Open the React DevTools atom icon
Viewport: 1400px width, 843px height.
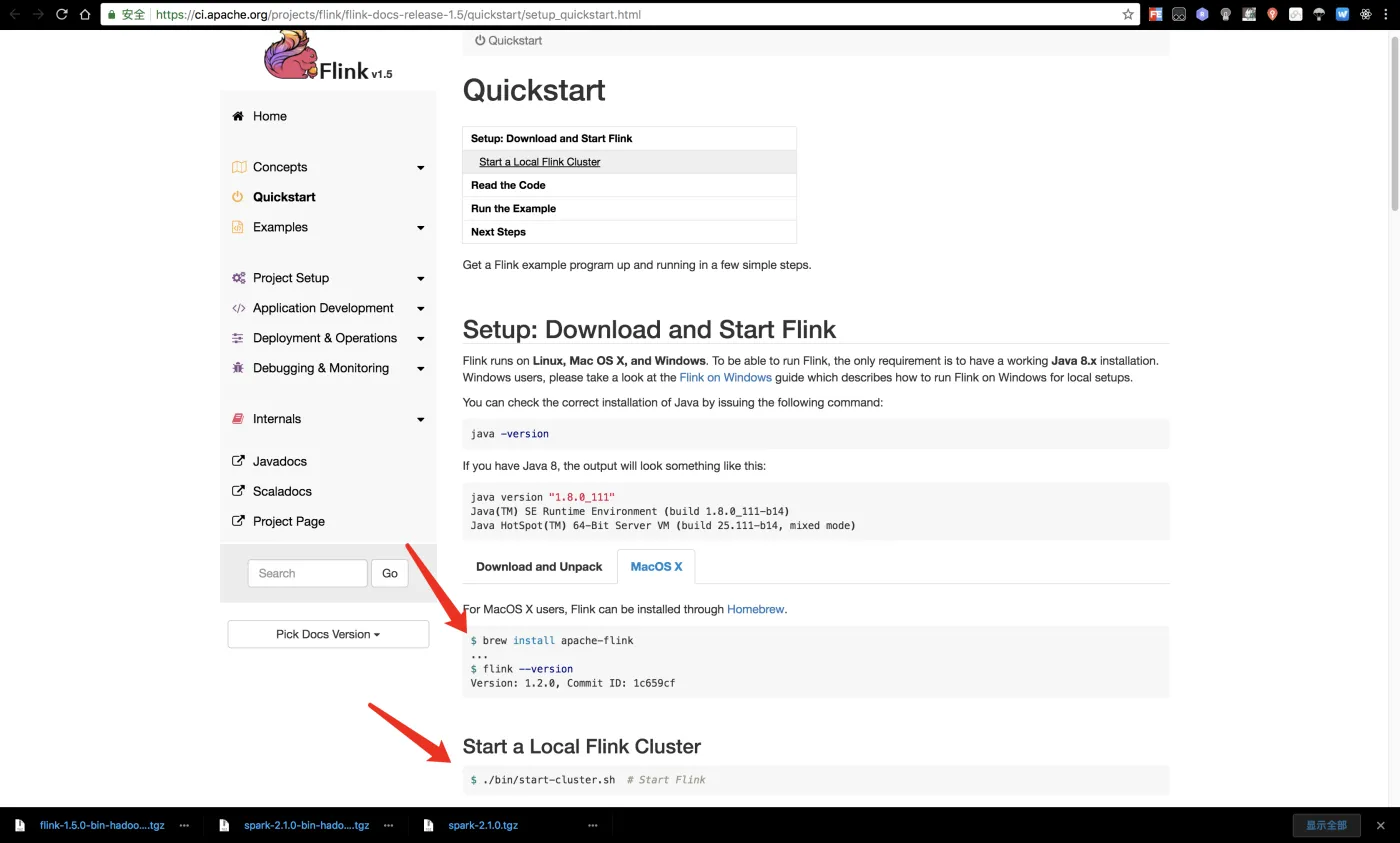click(x=1365, y=15)
